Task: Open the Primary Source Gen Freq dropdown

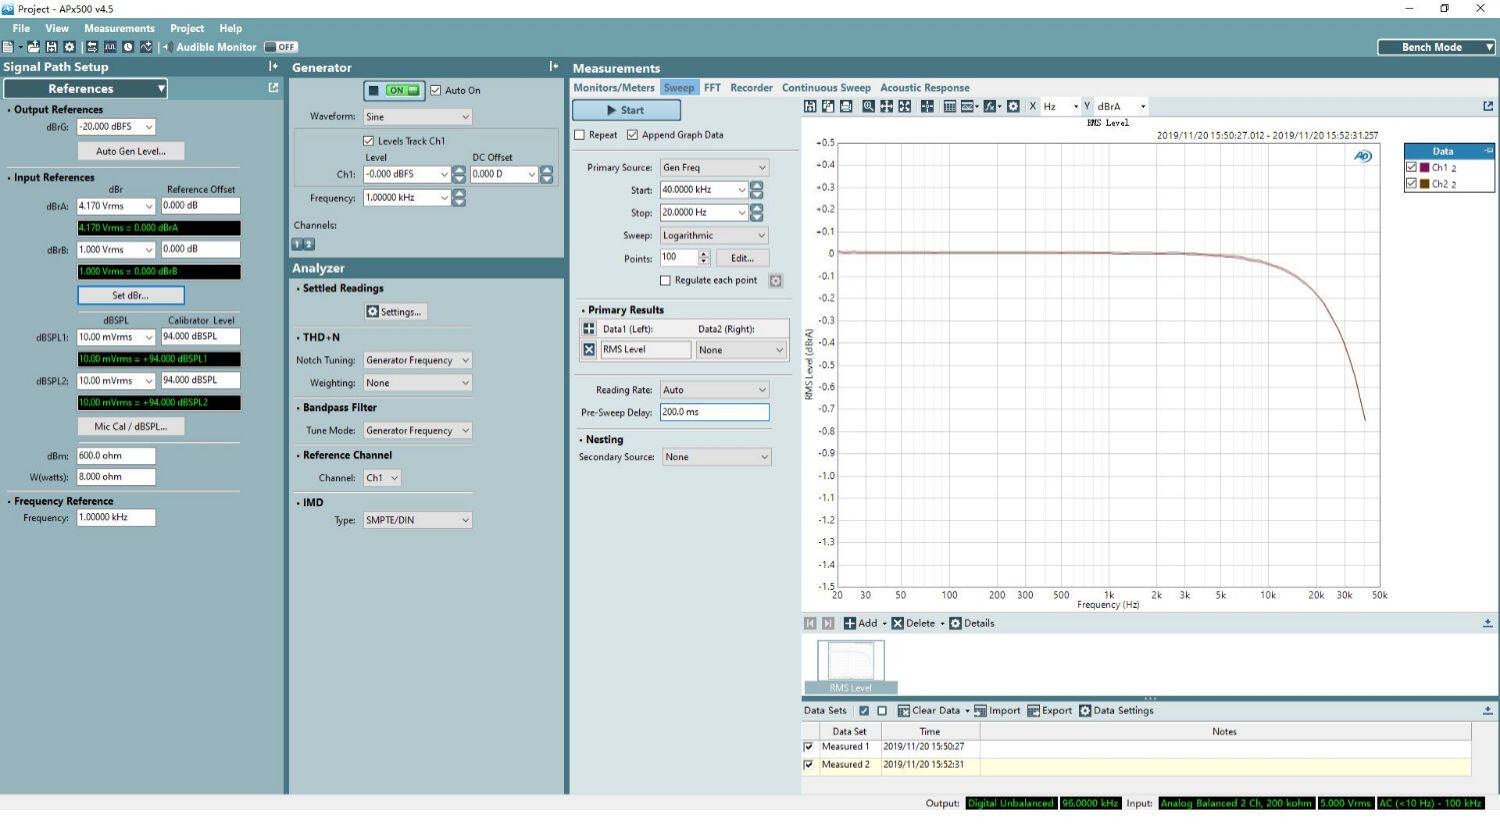Action: (714, 168)
